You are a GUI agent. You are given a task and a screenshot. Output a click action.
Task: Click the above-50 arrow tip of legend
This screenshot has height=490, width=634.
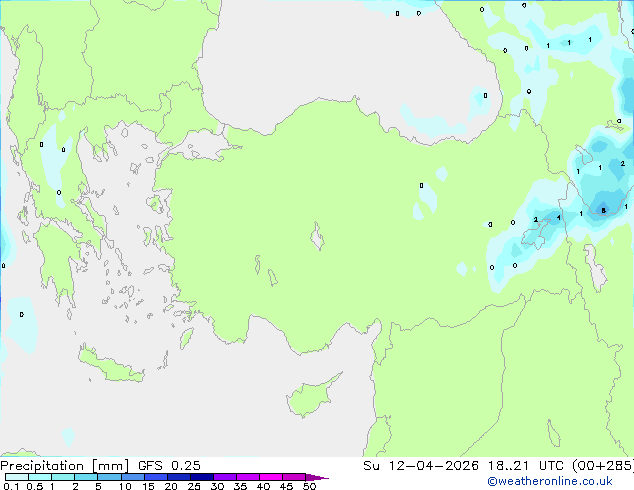317,477
